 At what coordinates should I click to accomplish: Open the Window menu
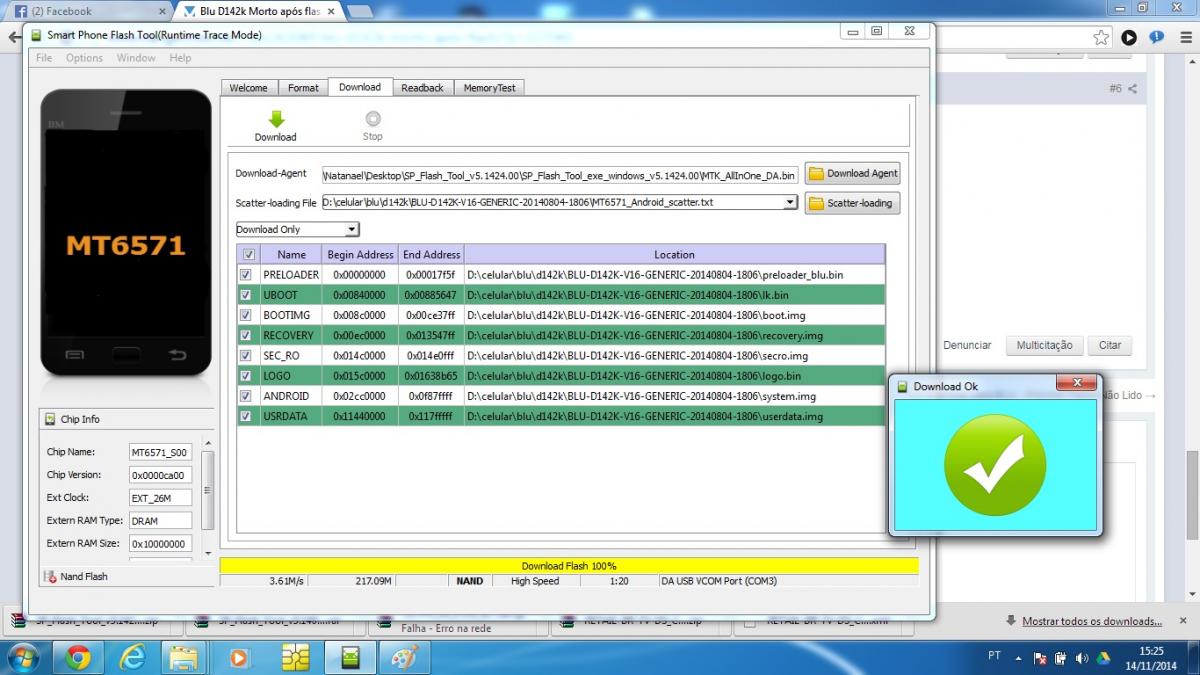pyautogui.click(x=136, y=58)
